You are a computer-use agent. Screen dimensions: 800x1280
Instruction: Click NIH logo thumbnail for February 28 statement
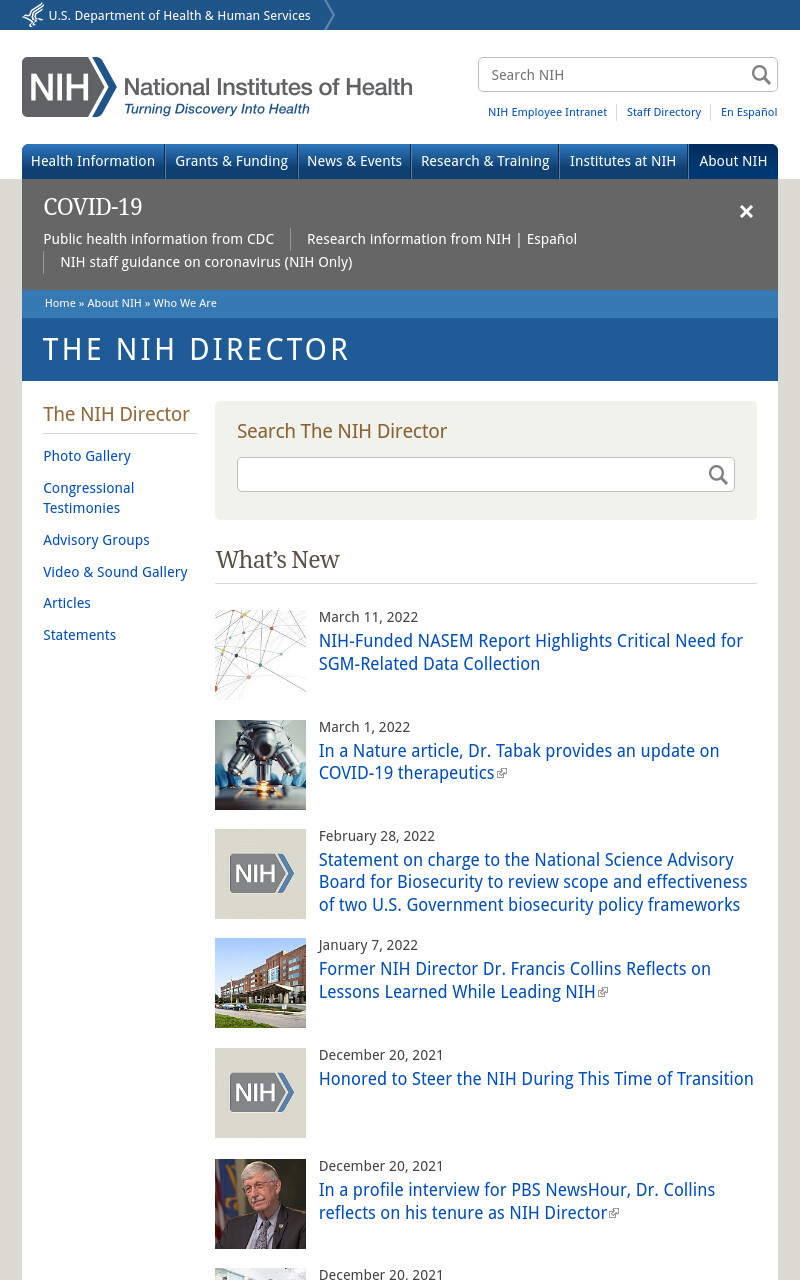click(x=260, y=874)
